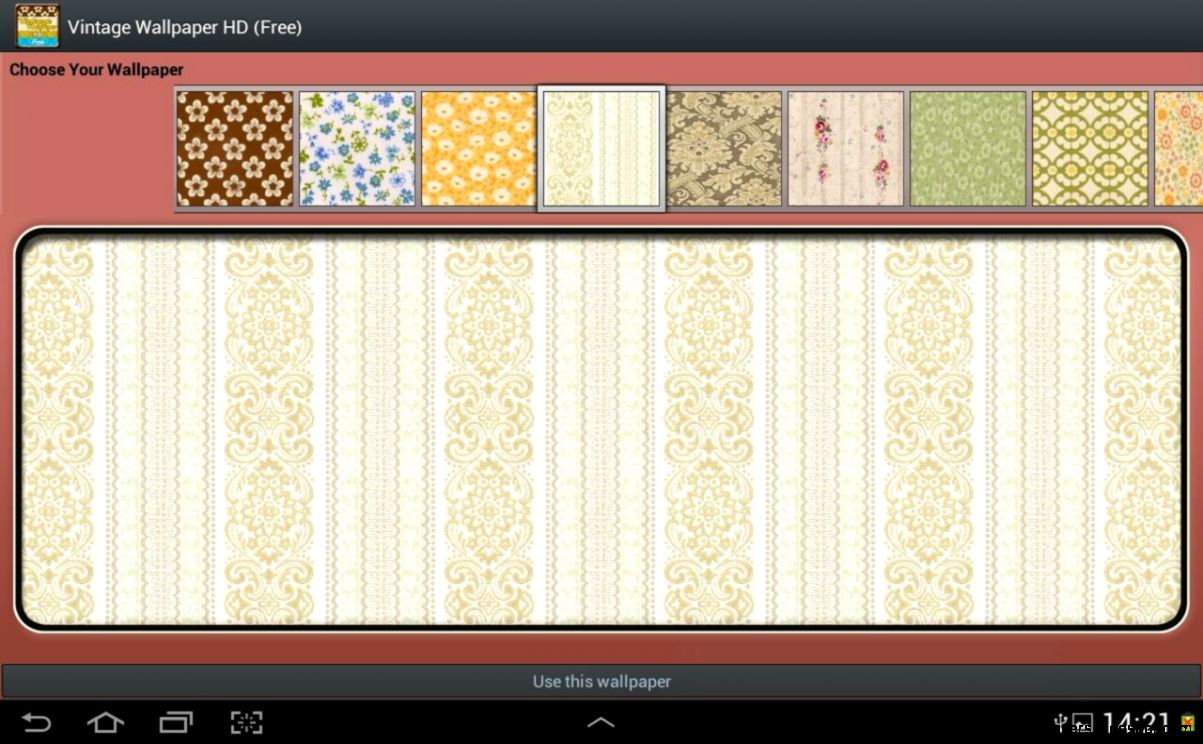Open the clock showing 14:21
The height and width of the screenshot is (744, 1203).
coord(1135,723)
